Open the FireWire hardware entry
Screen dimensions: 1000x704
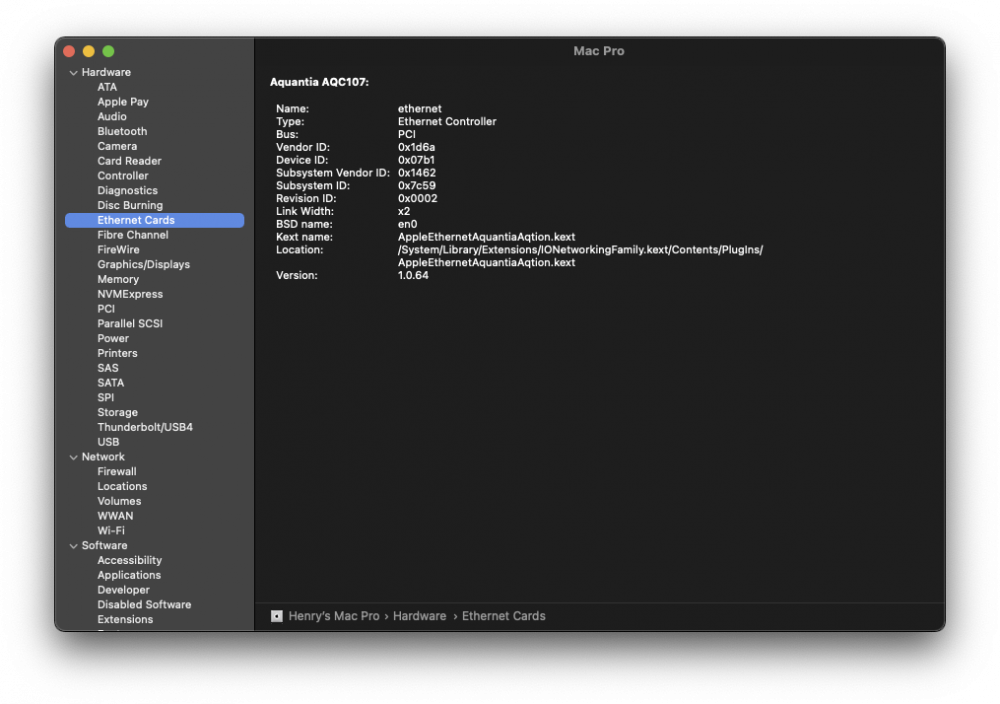coord(118,249)
